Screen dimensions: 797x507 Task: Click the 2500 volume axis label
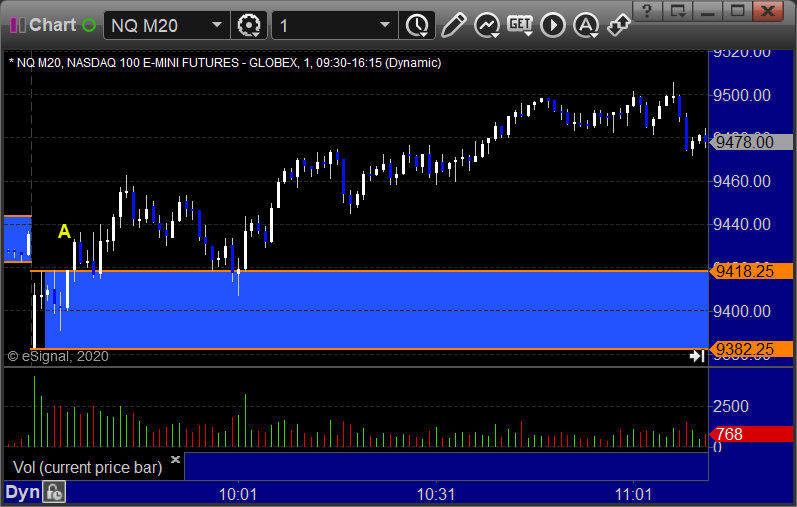pyautogui.click(x=730, y=406)
